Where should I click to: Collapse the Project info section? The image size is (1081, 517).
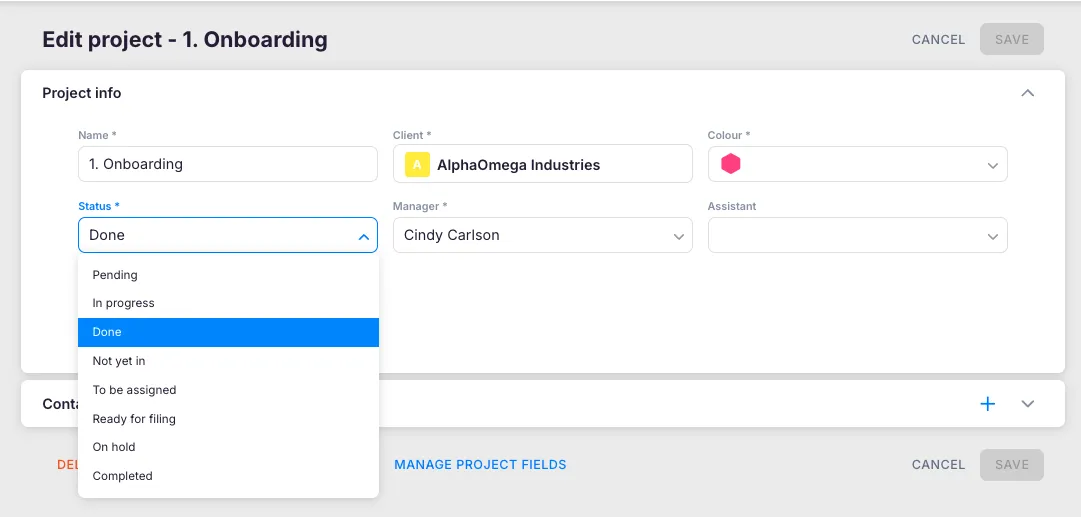coord(1027,93)
